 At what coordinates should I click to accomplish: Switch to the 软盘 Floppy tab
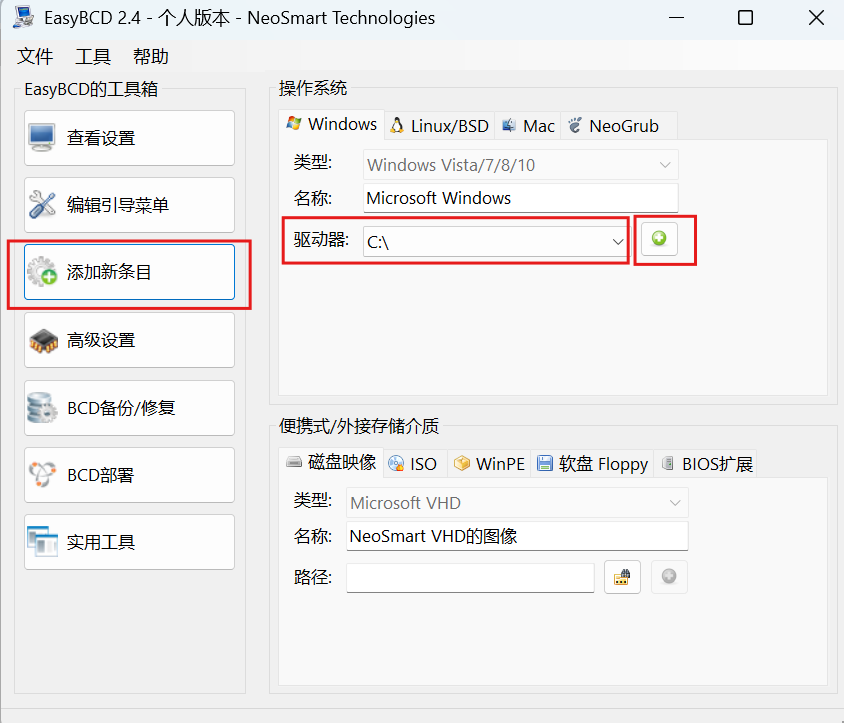592,464
